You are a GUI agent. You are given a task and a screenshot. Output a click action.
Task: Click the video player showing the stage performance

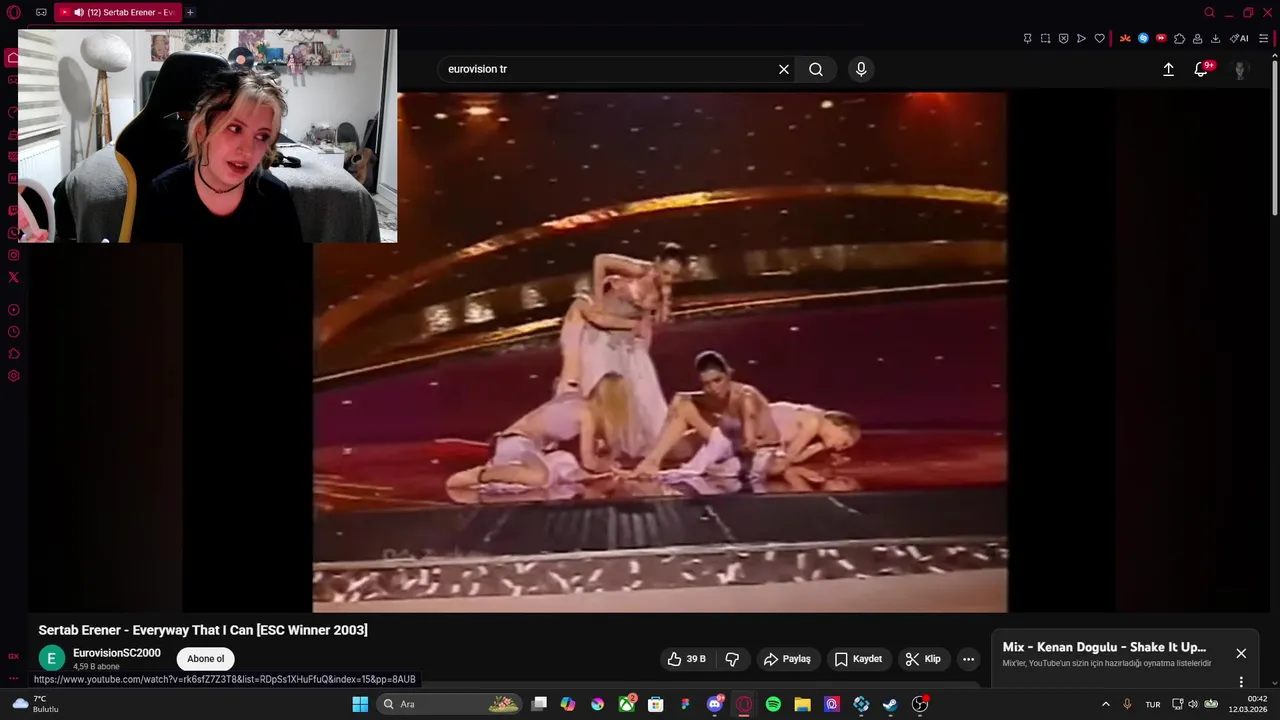660,352
